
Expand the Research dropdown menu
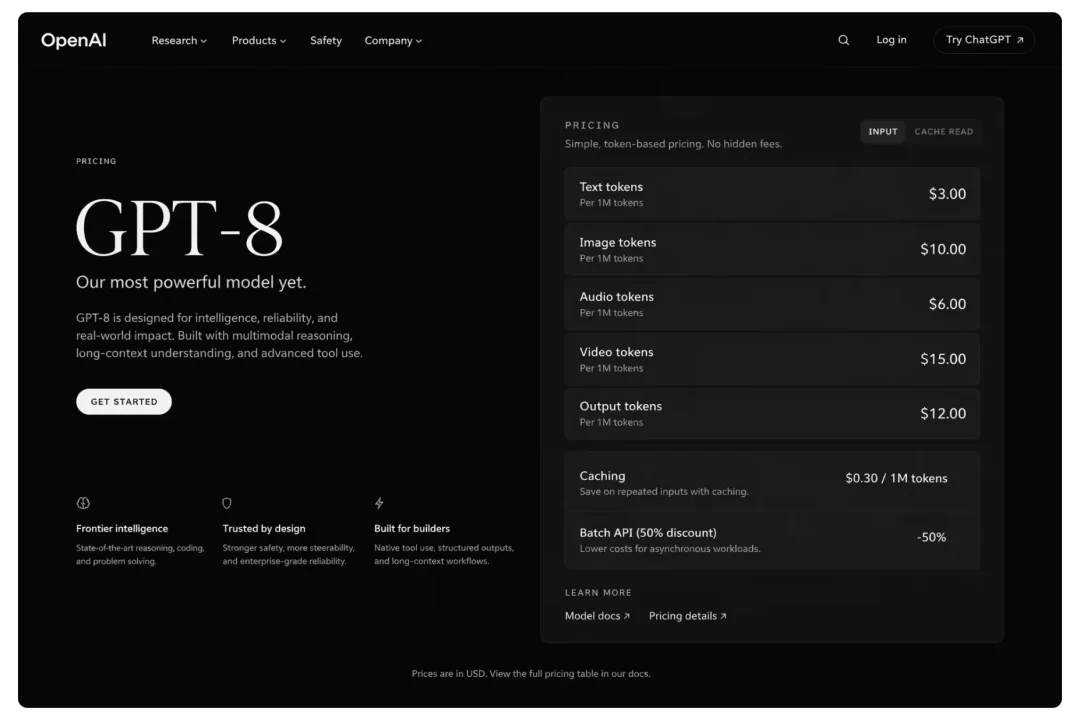[179, 41]
